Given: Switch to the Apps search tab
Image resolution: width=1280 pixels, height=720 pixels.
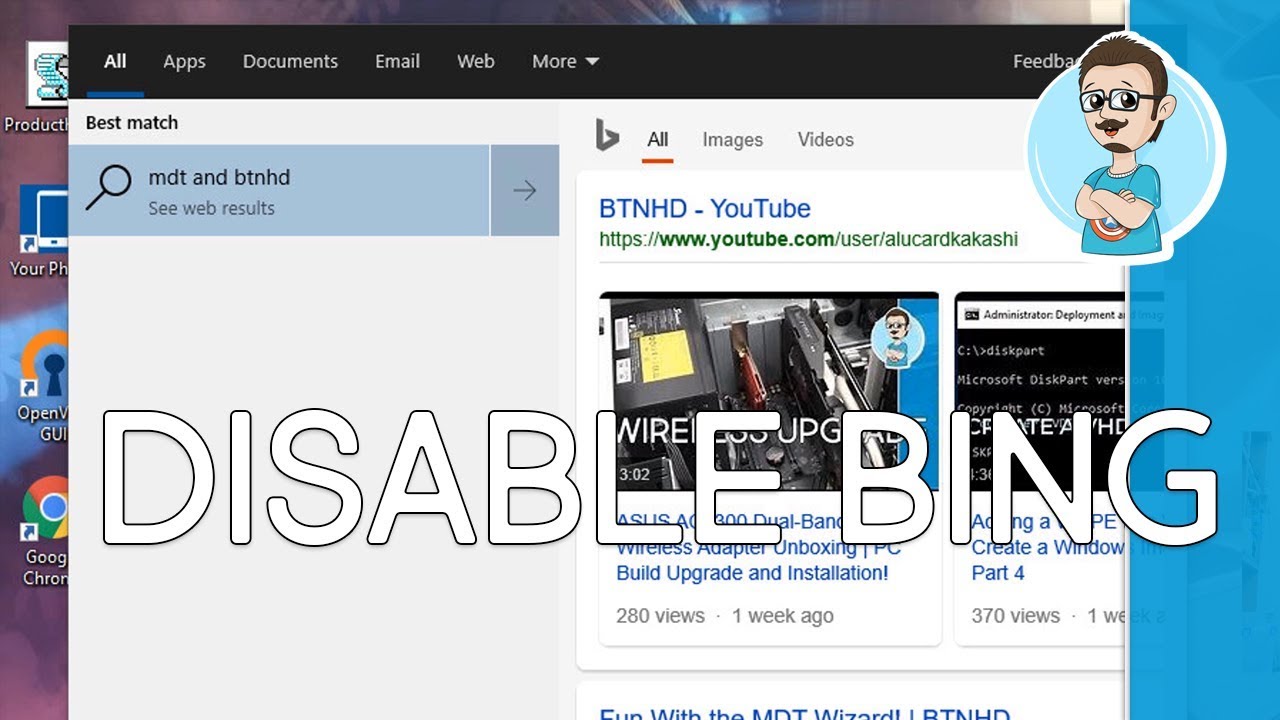Looking at the screenshot, I should coord(184,61).
